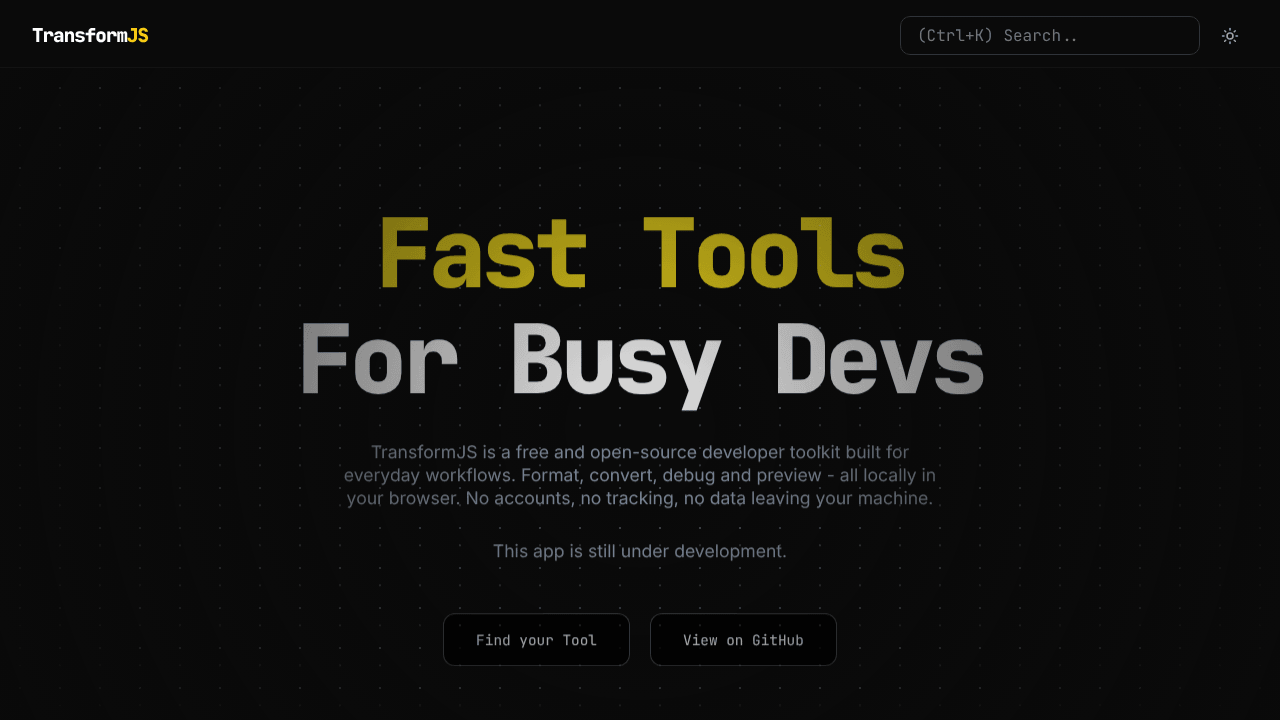1280x720 pixels.
Task: Focus the Ctrl+K Search field
Action: pyautogui.click(x=1050, y=36)
